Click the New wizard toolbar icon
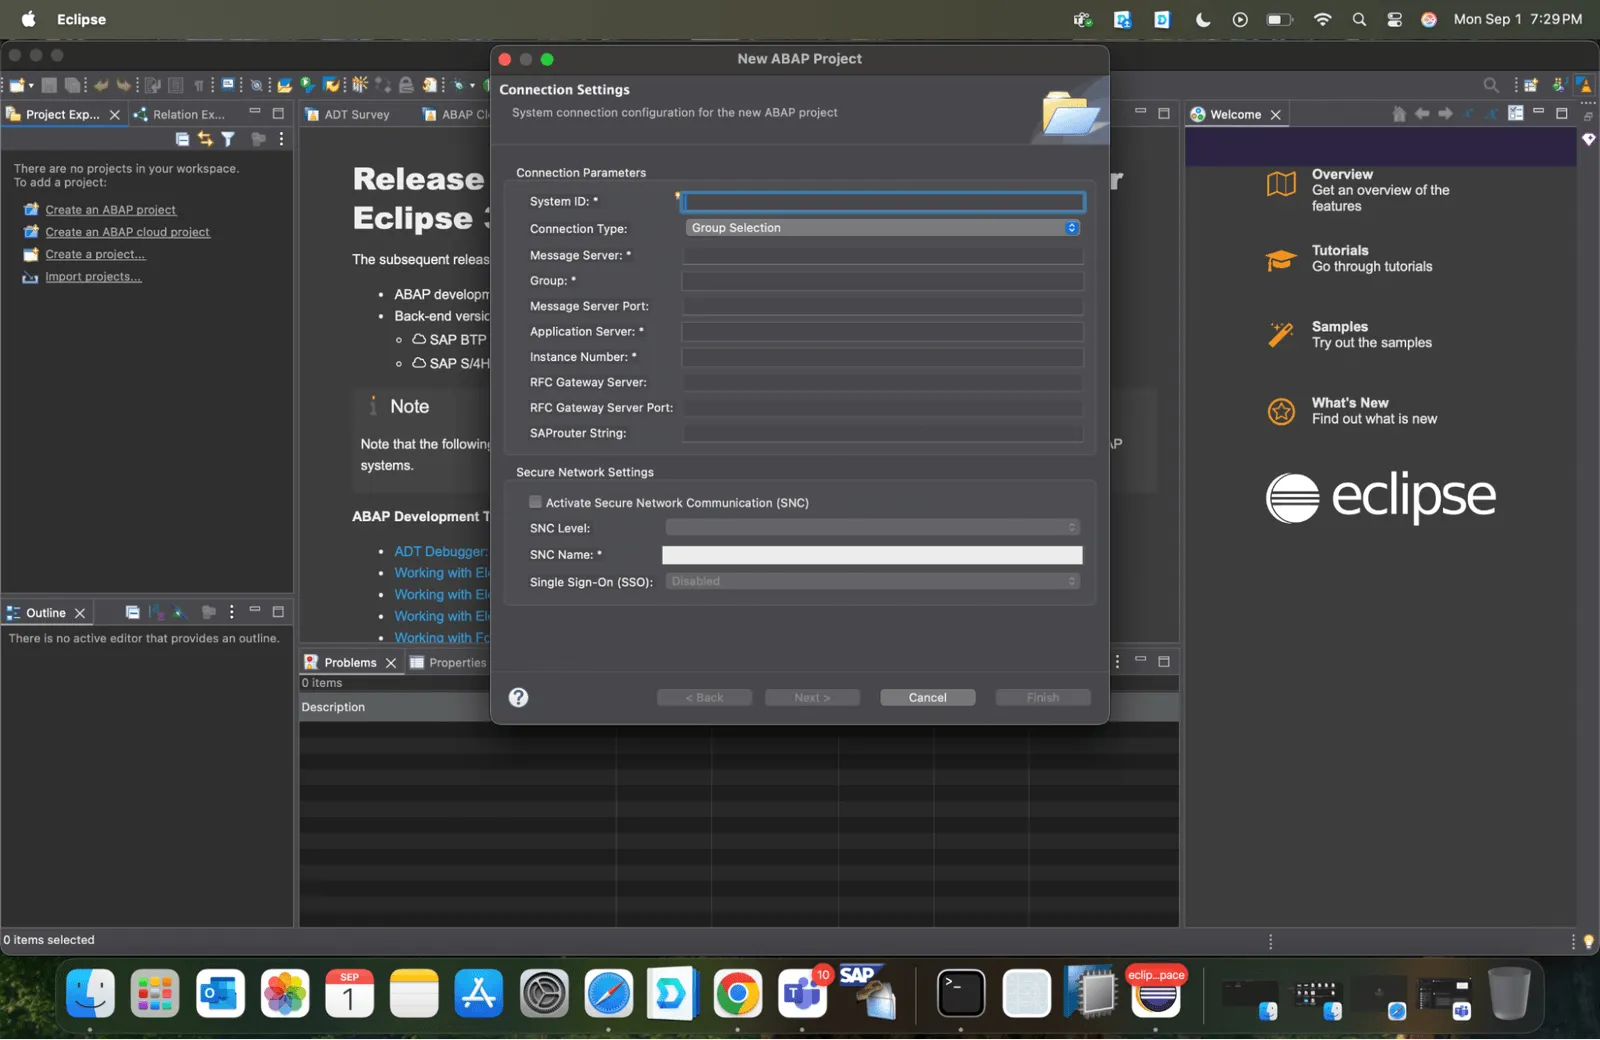 (16, 85)
